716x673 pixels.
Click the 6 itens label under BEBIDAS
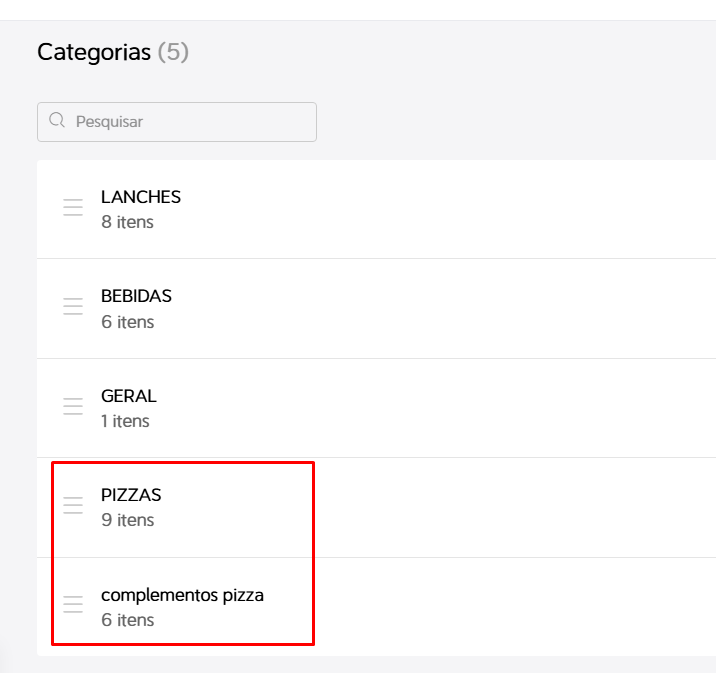127,322
